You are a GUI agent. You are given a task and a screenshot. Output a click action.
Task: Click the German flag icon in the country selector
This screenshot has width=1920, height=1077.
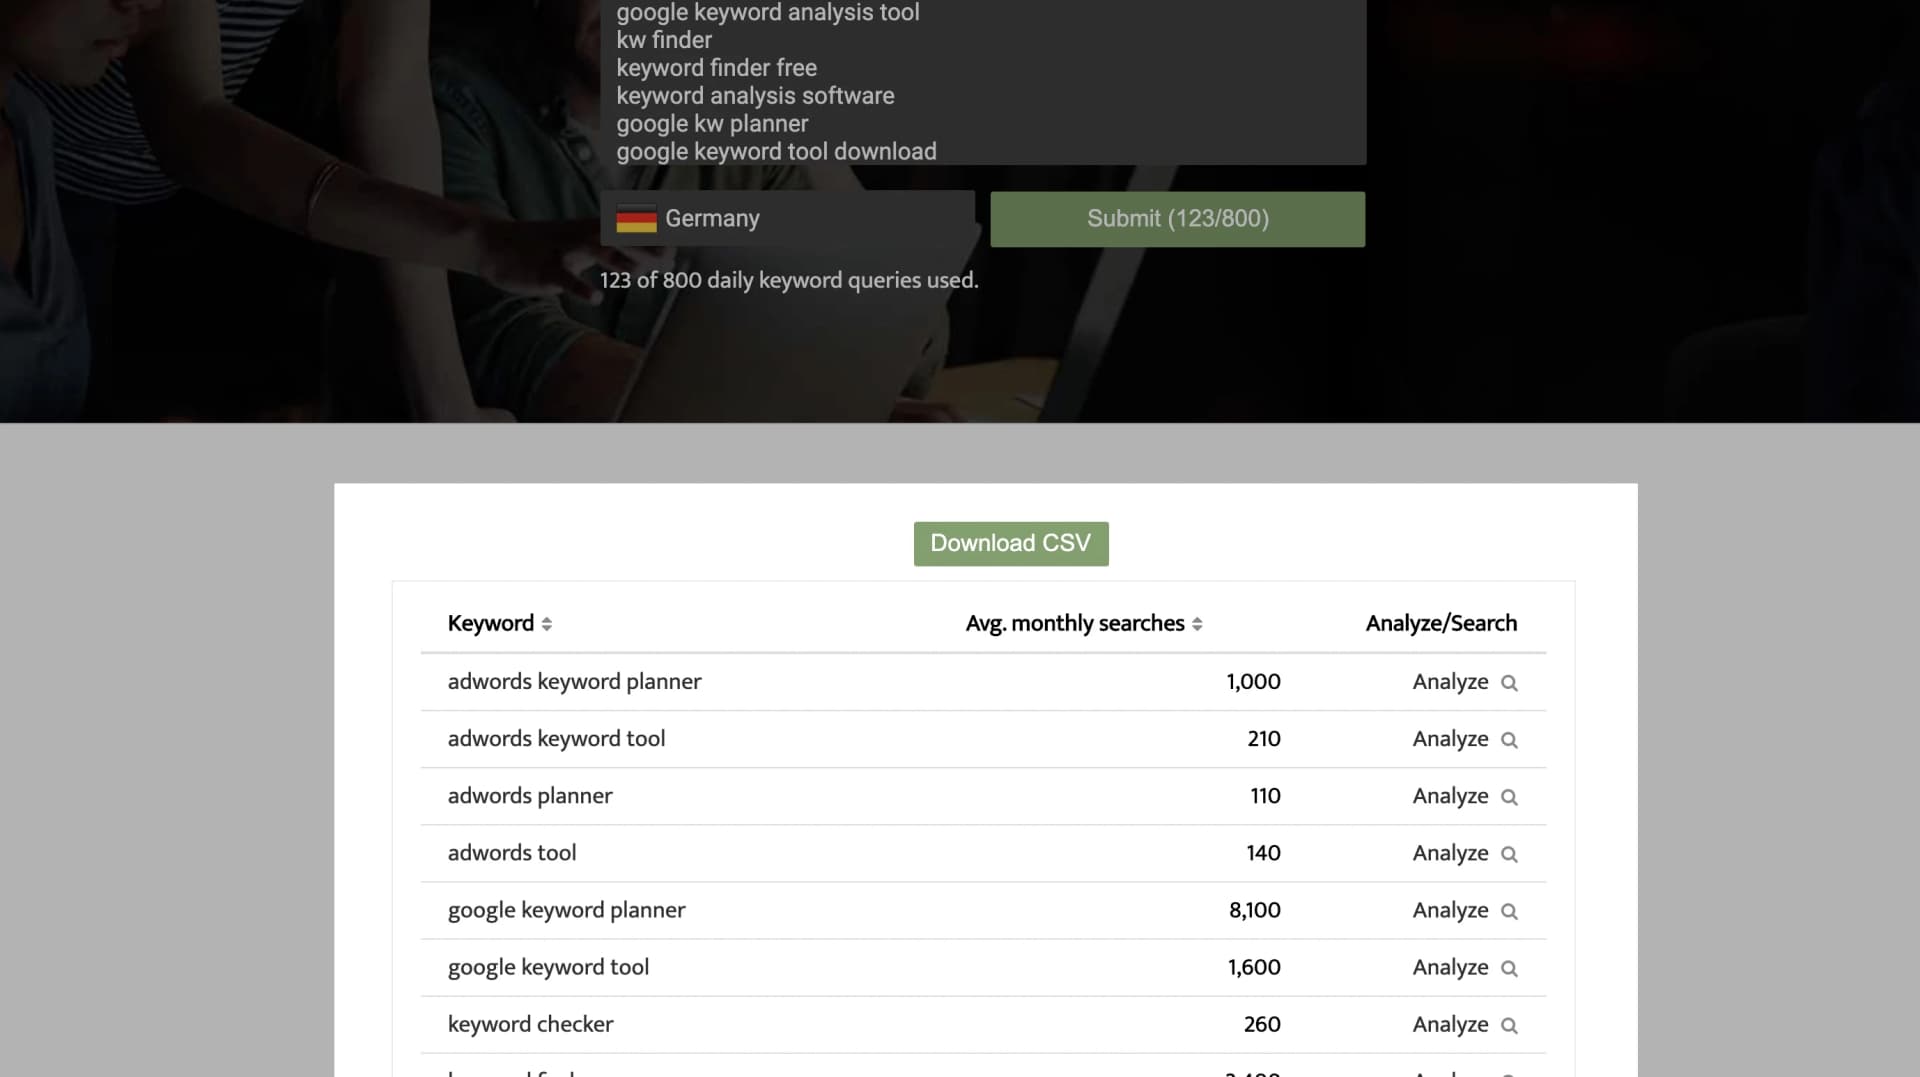pyautogui.click(x=637, y=218)
